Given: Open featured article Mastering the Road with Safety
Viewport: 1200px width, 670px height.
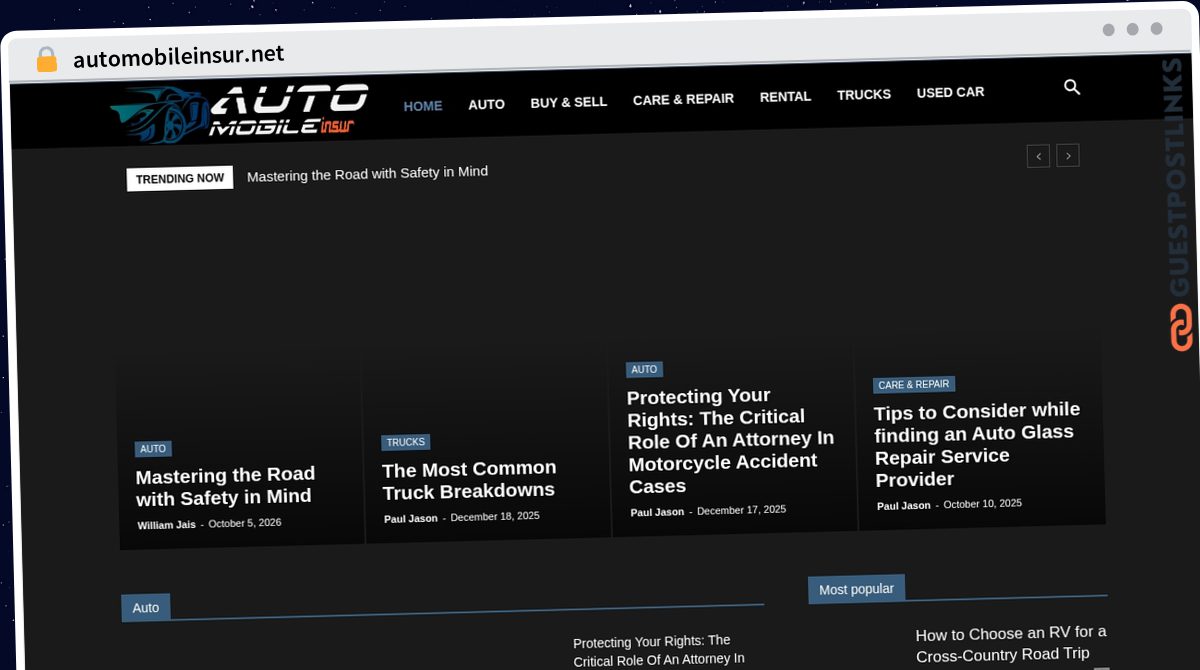Looking at the screenshot, I should pos(225,486).
